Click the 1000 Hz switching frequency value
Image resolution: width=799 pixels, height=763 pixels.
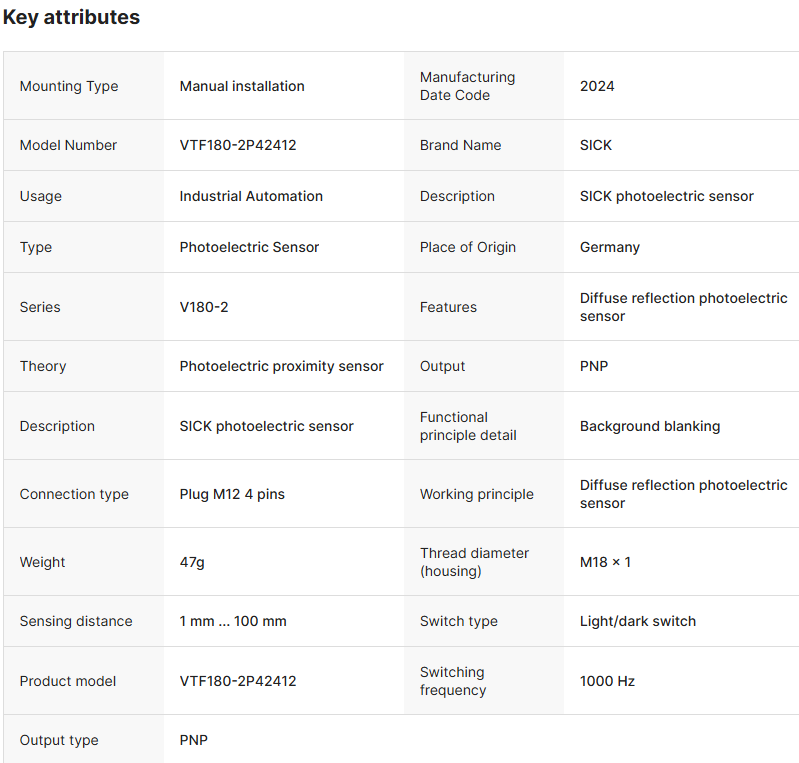tap(607, 681)
